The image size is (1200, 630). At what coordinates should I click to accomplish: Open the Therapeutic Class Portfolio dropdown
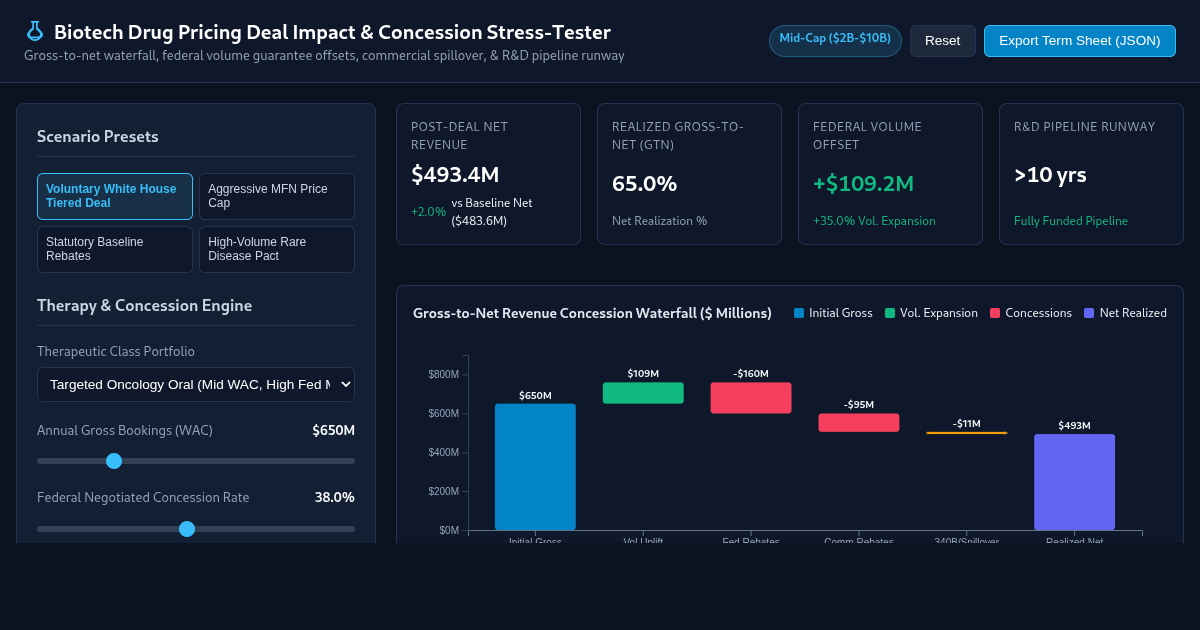tap(196, 384)
